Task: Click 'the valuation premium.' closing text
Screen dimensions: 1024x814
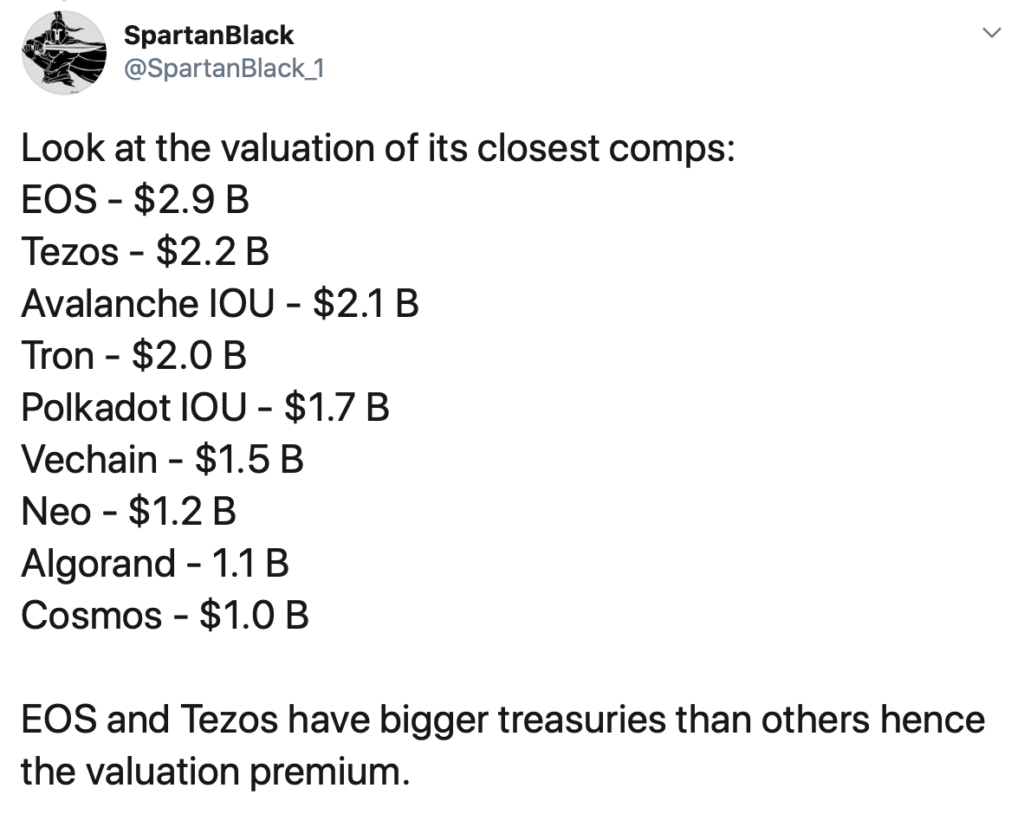Action: coord(215,772)
